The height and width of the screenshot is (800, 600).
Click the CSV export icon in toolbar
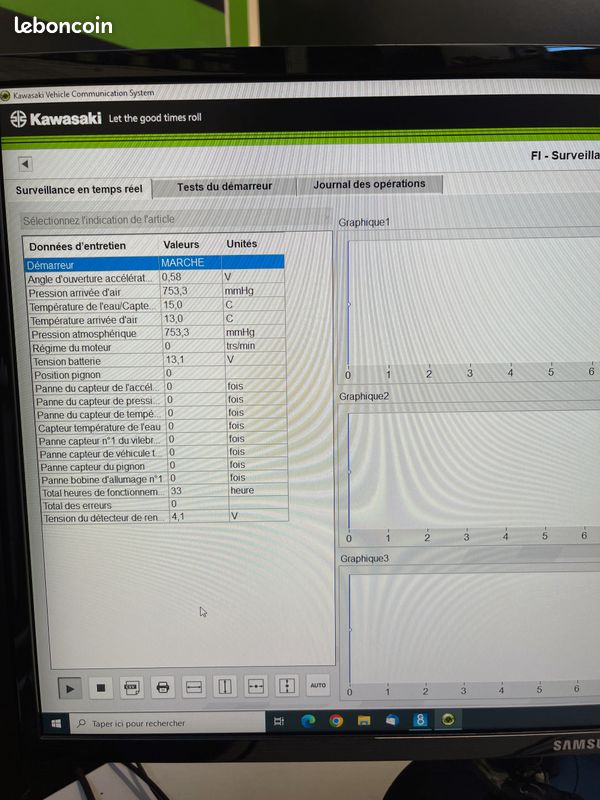click(x=131, y=687)
